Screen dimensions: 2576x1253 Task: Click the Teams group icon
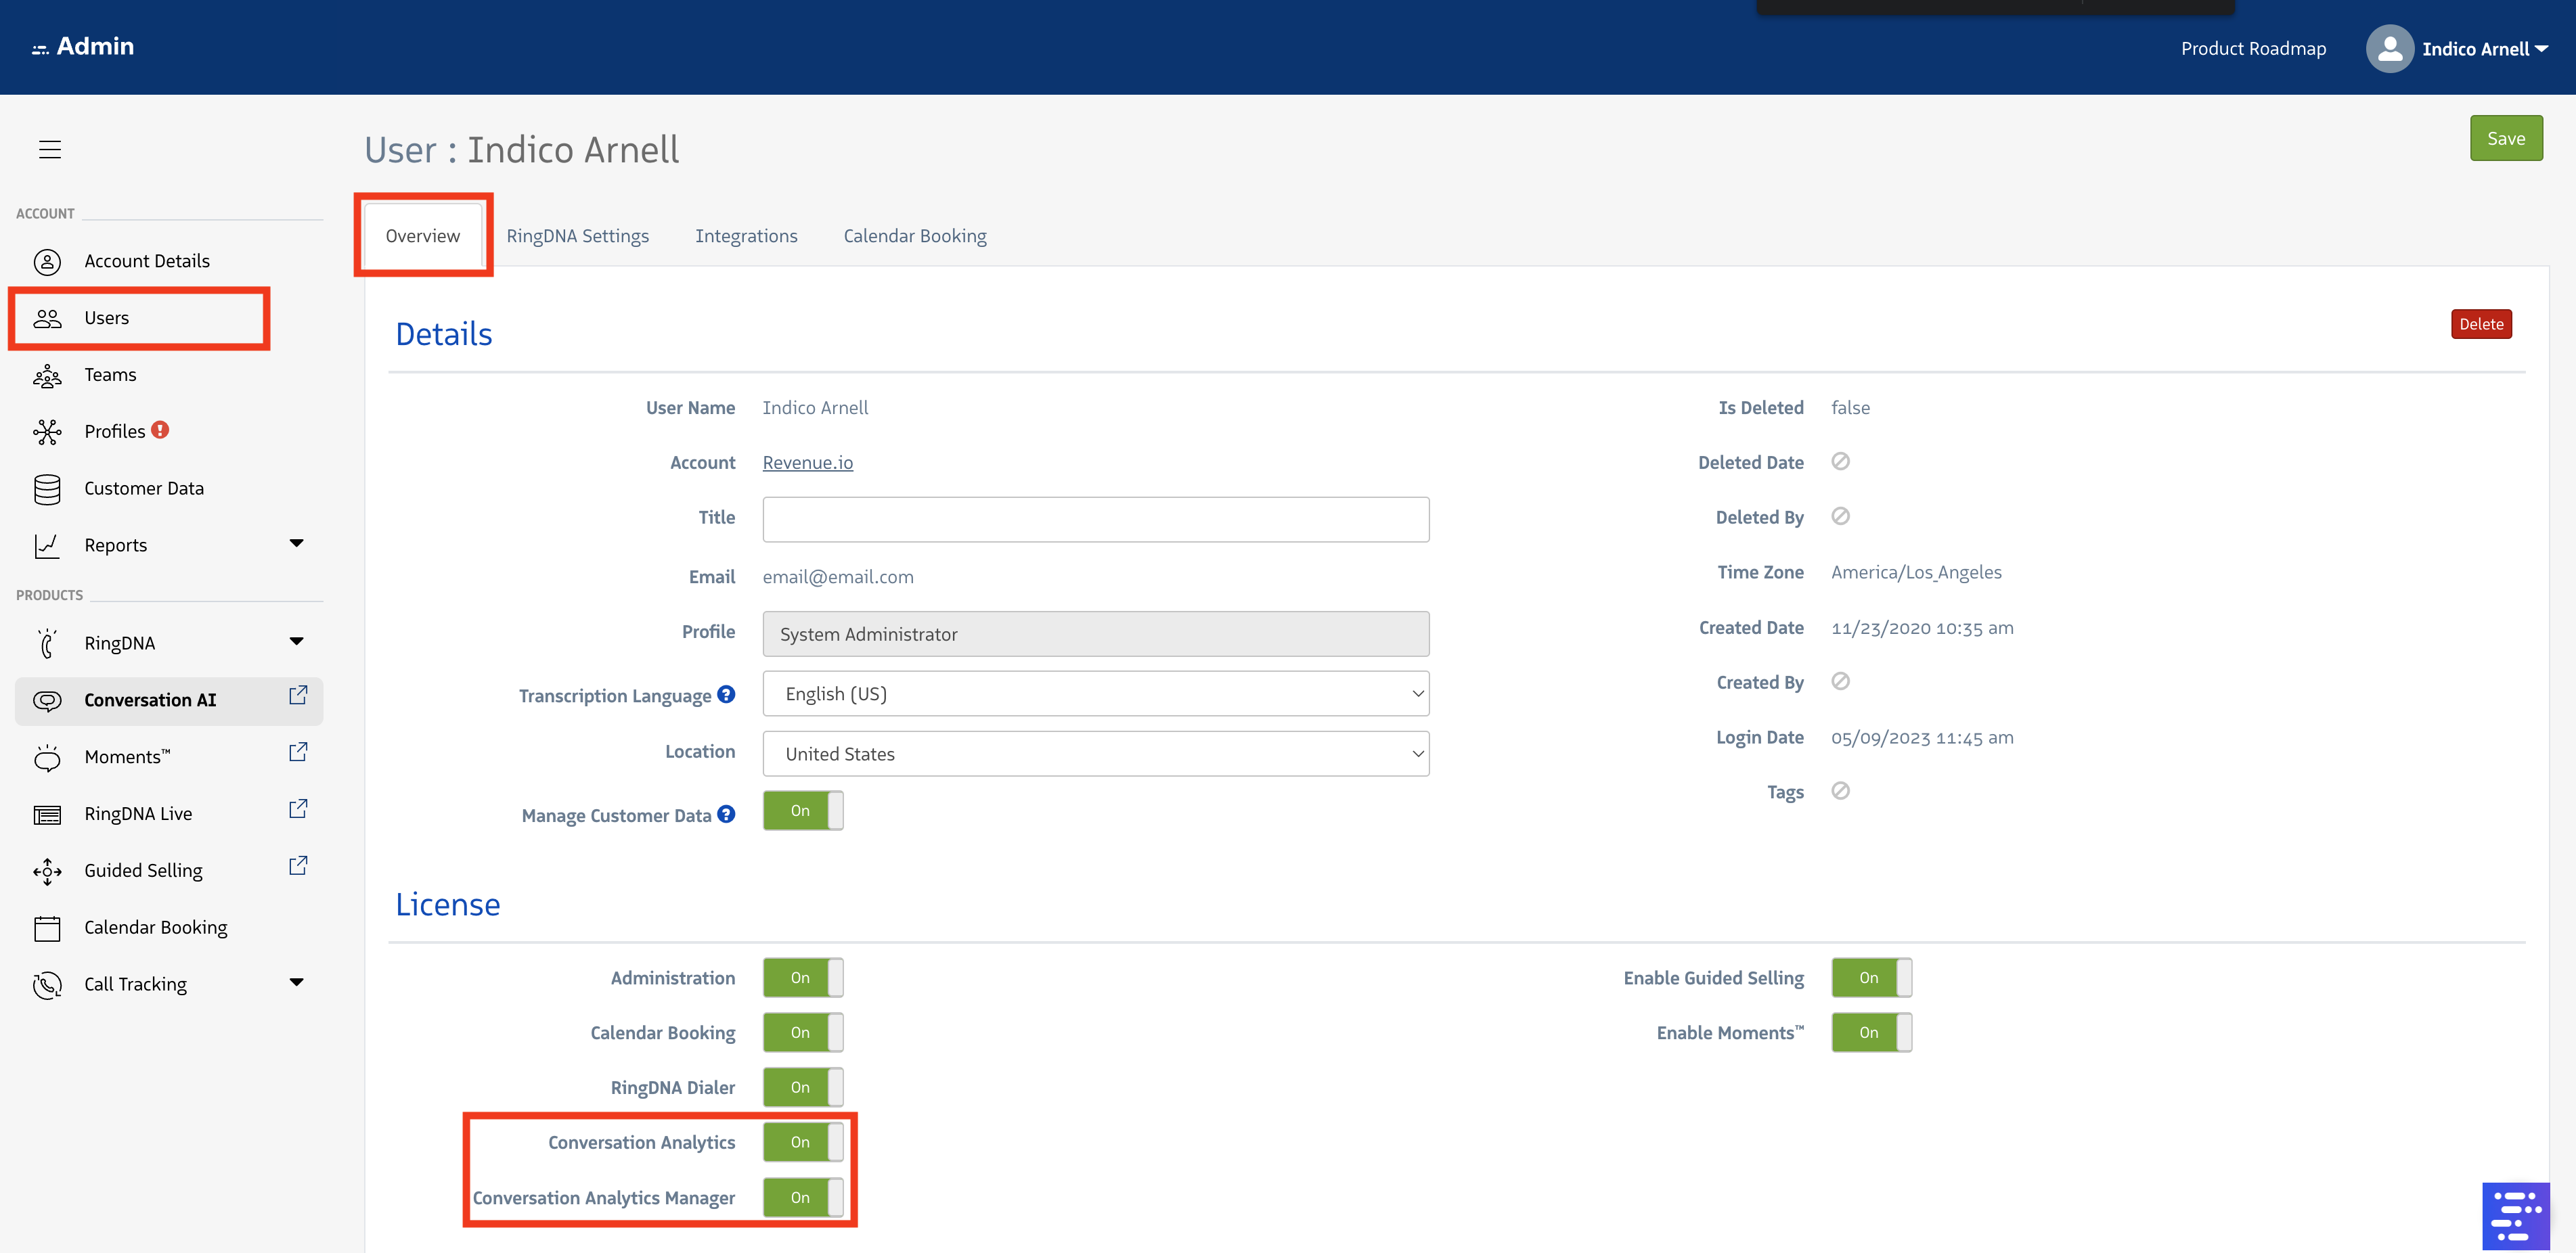(x=47, y=376)
